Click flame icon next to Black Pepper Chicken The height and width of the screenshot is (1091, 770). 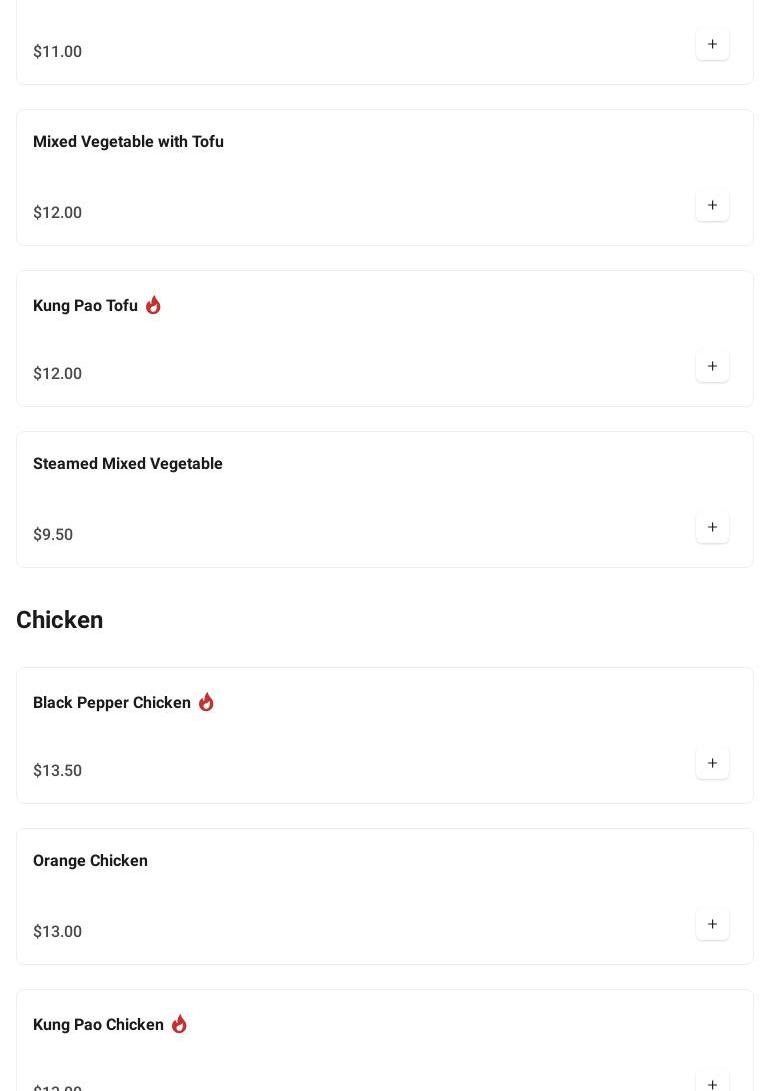[x=206, y=702]
